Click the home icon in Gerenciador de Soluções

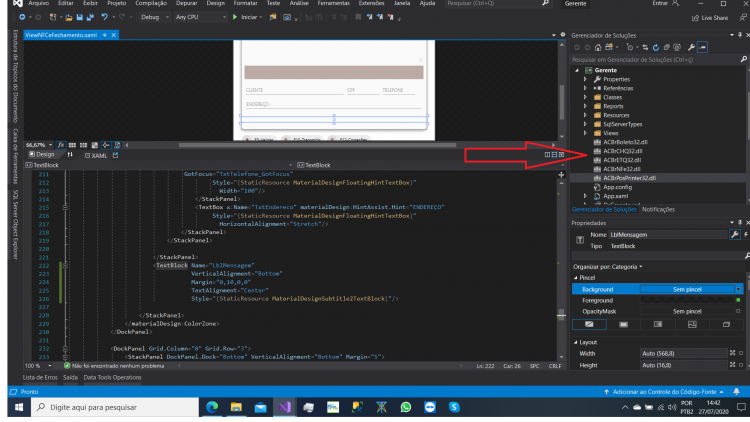tap(598, 47)
